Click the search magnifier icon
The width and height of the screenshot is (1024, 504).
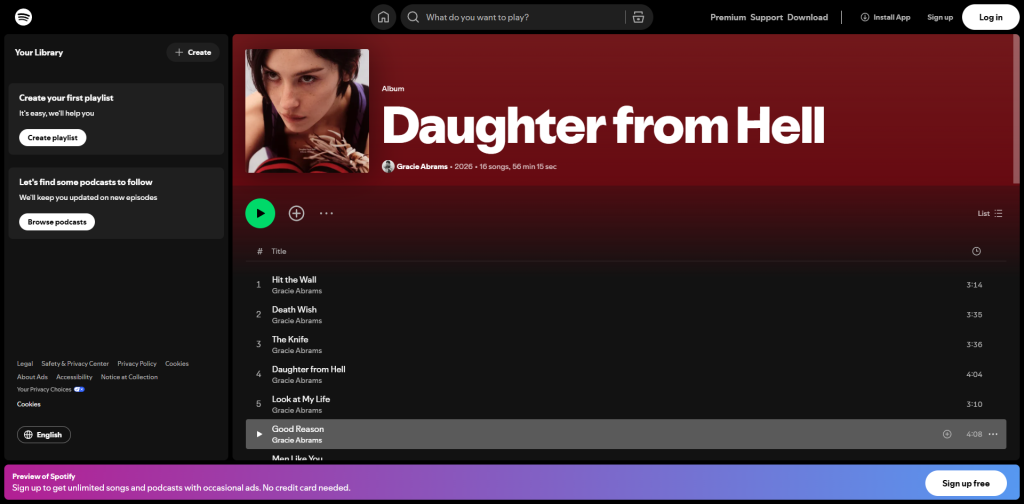(413, 18)
